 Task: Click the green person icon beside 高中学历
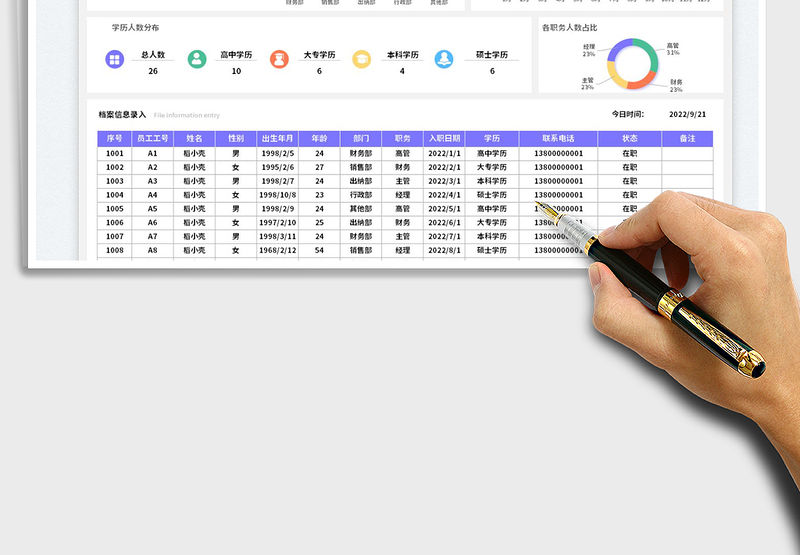pos(198,60)
